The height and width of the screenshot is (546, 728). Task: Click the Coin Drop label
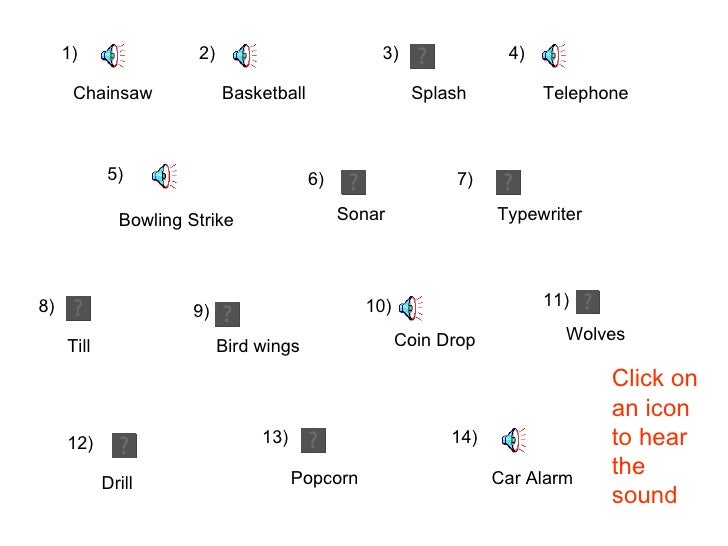(435, 340)
